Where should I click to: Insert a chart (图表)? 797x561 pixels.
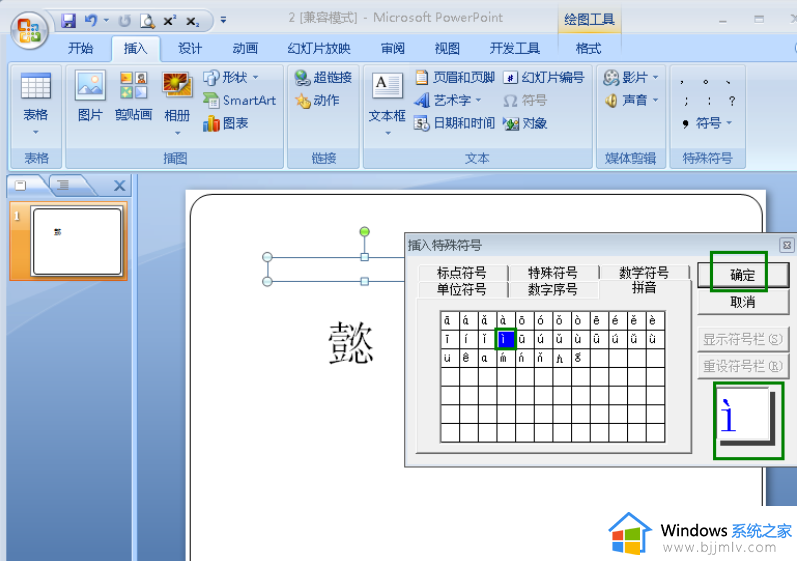click(226, 123)
